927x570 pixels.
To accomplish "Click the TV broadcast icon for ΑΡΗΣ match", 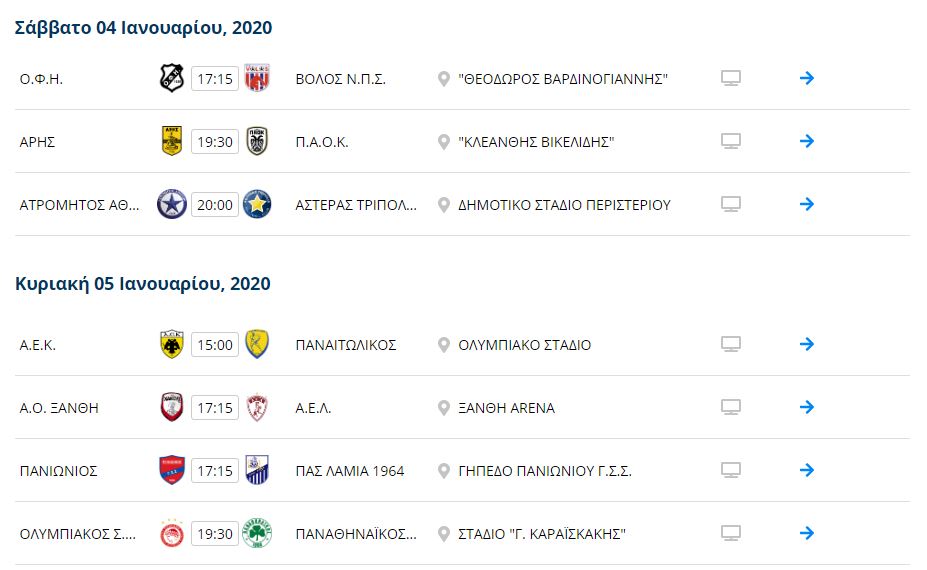I will tap(731, 141).
